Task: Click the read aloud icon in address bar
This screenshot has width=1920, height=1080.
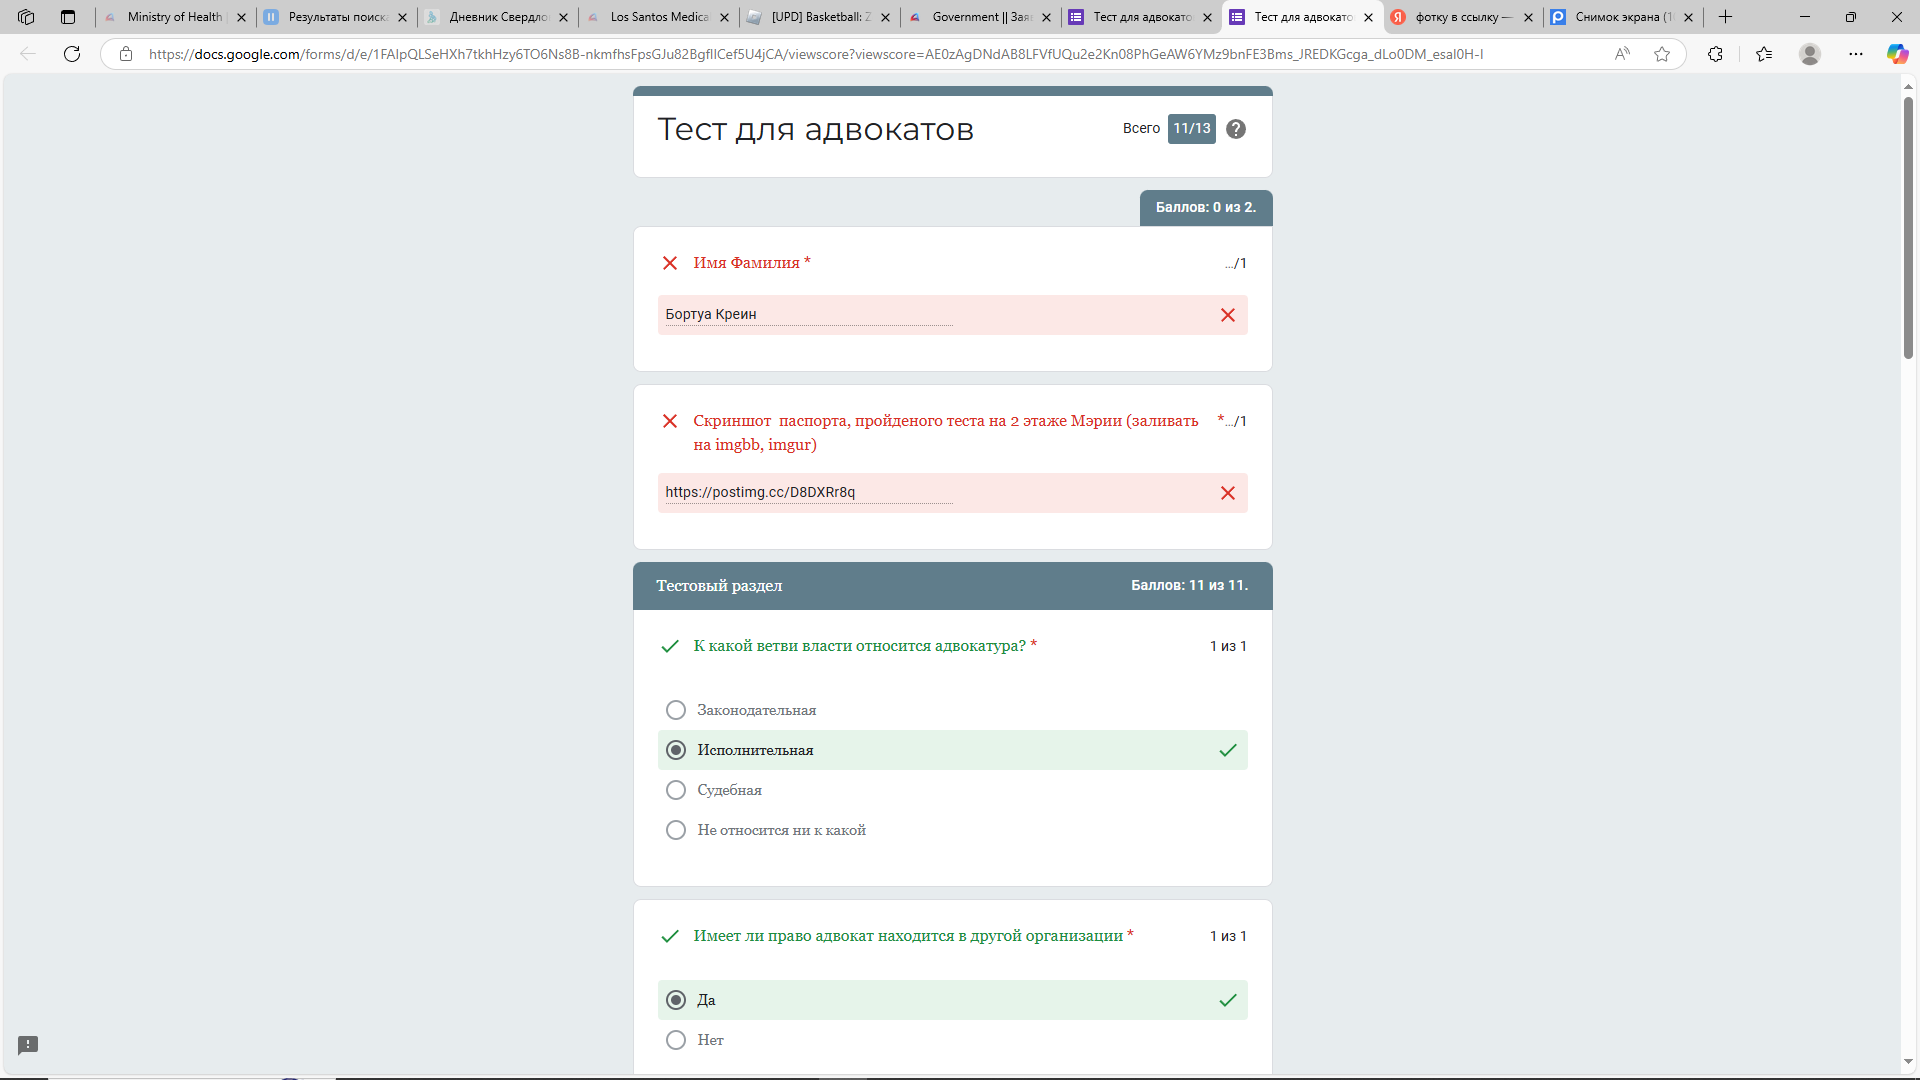Action: pos(1622,54)
